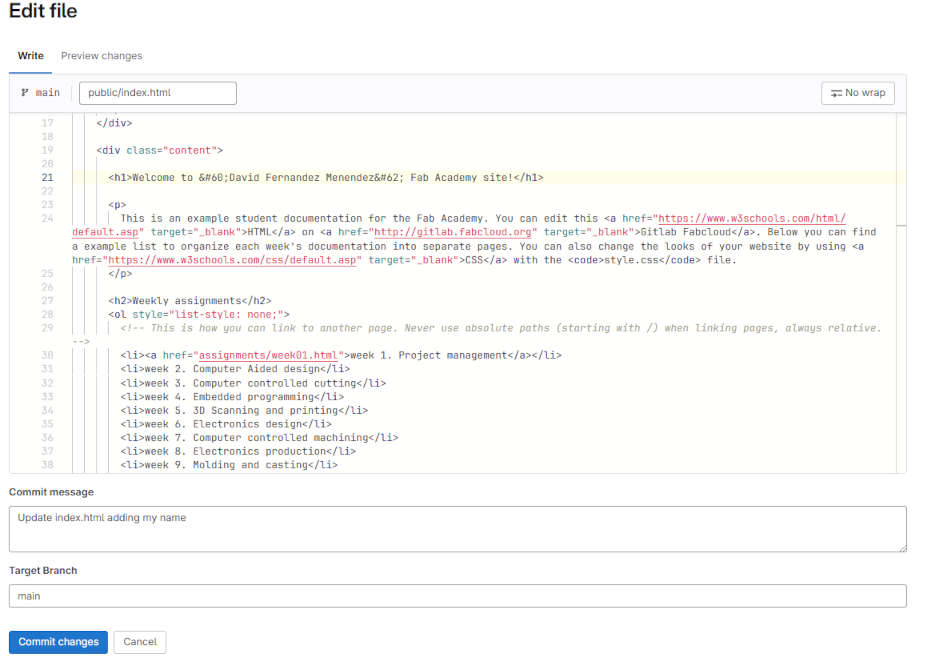Click the 'week 9. Molding and casting' line
This screenshot has height=658, width=927.
pos(229,465)
